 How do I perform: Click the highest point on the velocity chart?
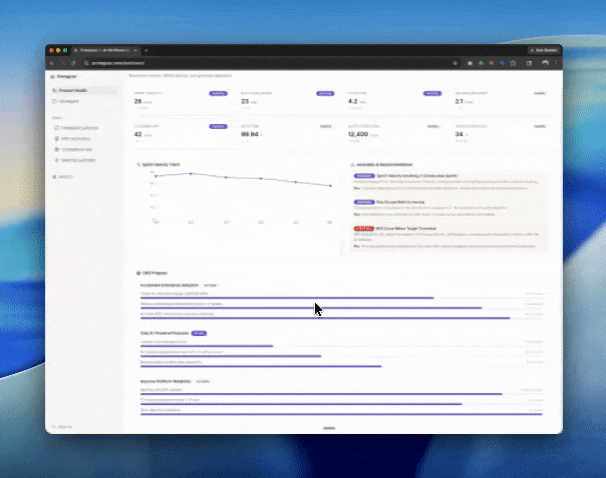pyautogui.click(x=191, y=174)
